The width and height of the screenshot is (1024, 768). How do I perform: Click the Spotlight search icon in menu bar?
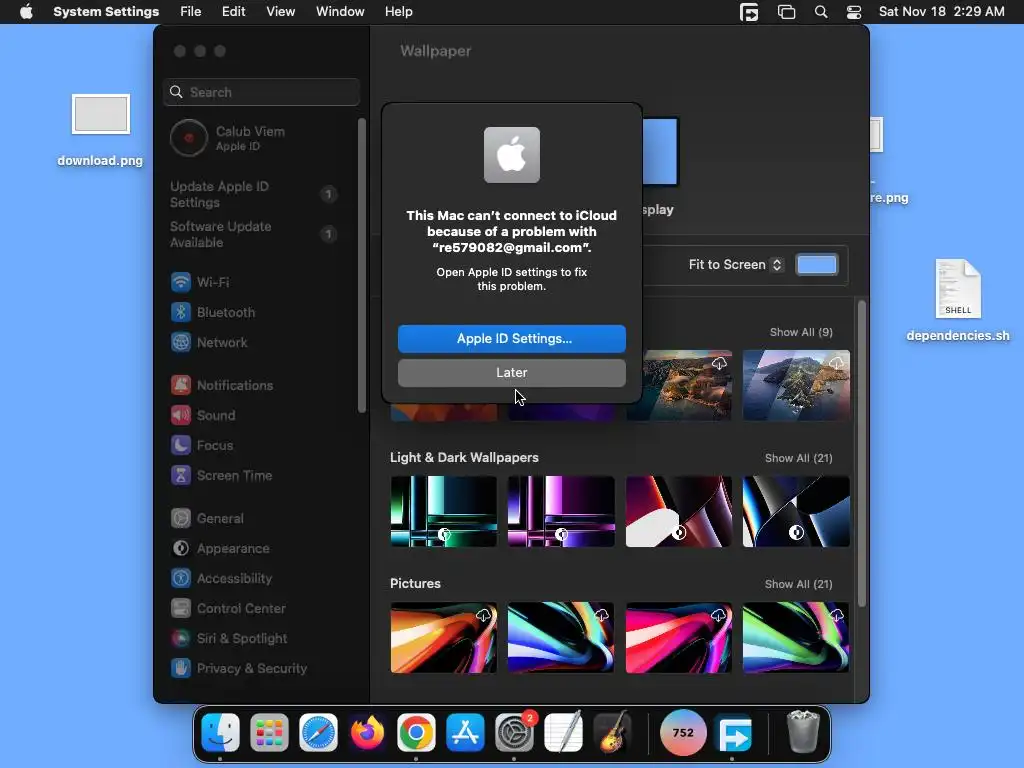[821, 12]
